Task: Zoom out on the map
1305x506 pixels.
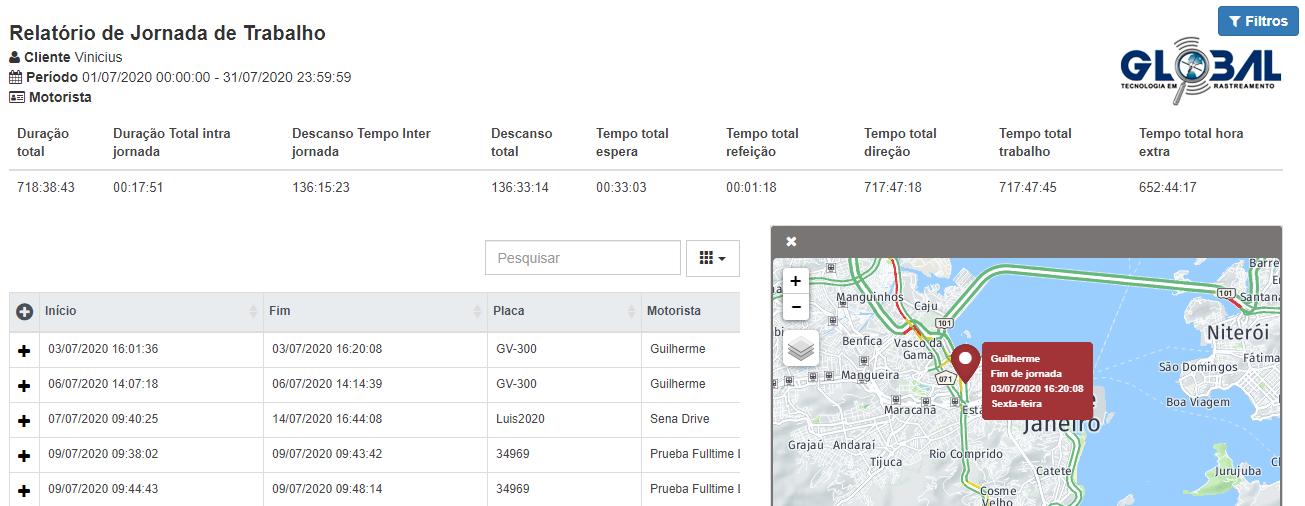Action: 796,307
